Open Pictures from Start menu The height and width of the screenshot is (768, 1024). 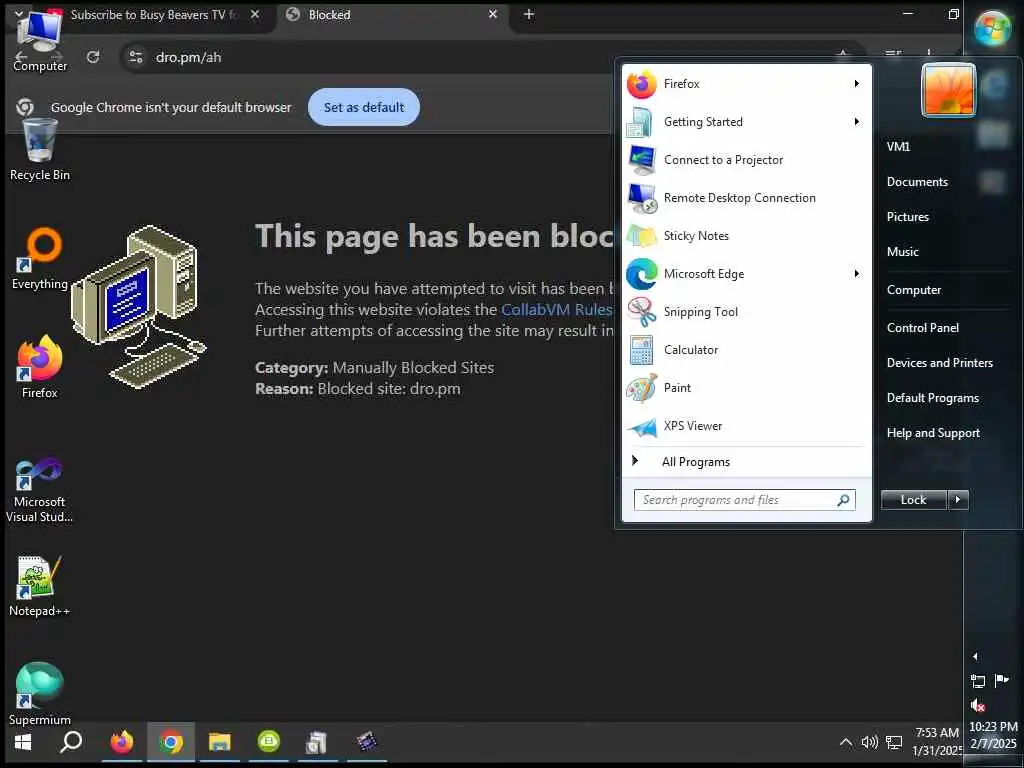tap(908, 217)
